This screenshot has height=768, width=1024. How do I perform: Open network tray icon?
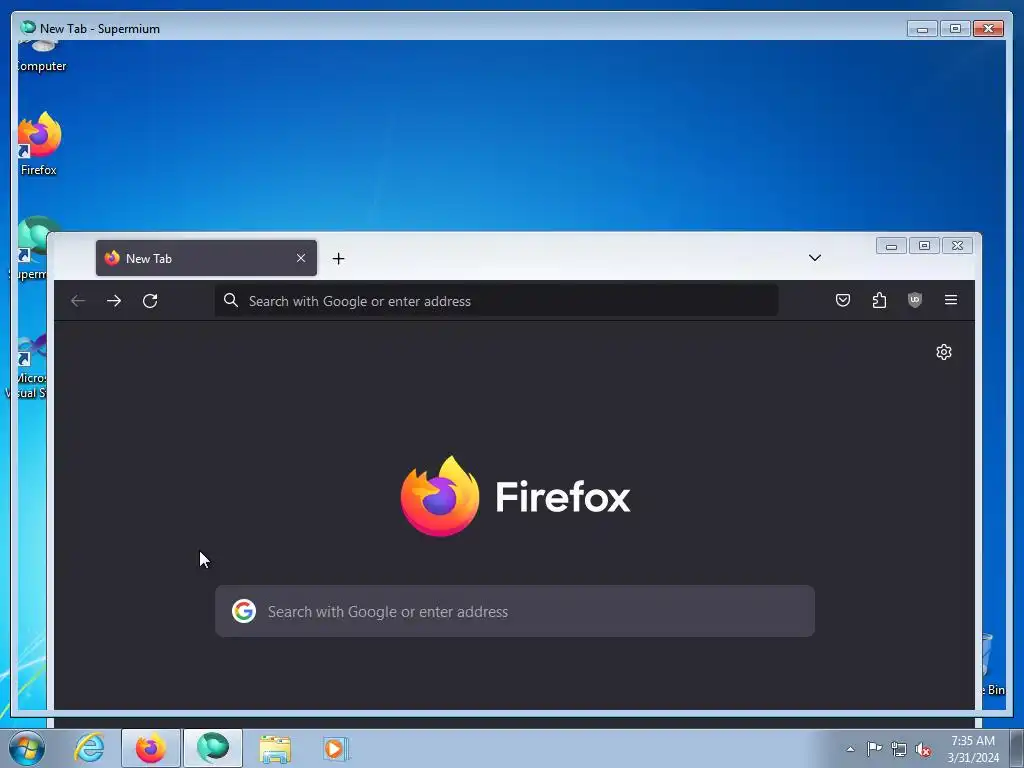pos(899,749)
